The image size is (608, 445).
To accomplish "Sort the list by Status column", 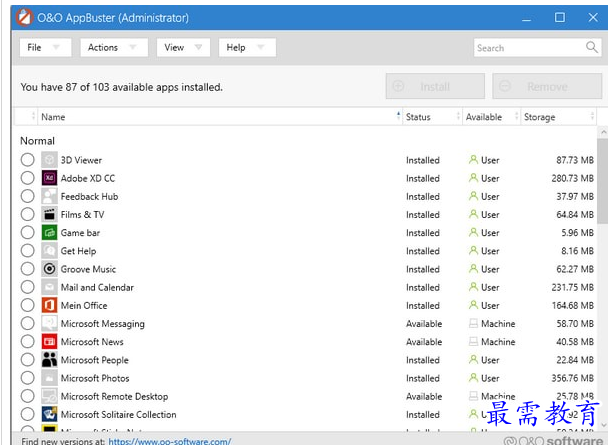I will 432,117.
